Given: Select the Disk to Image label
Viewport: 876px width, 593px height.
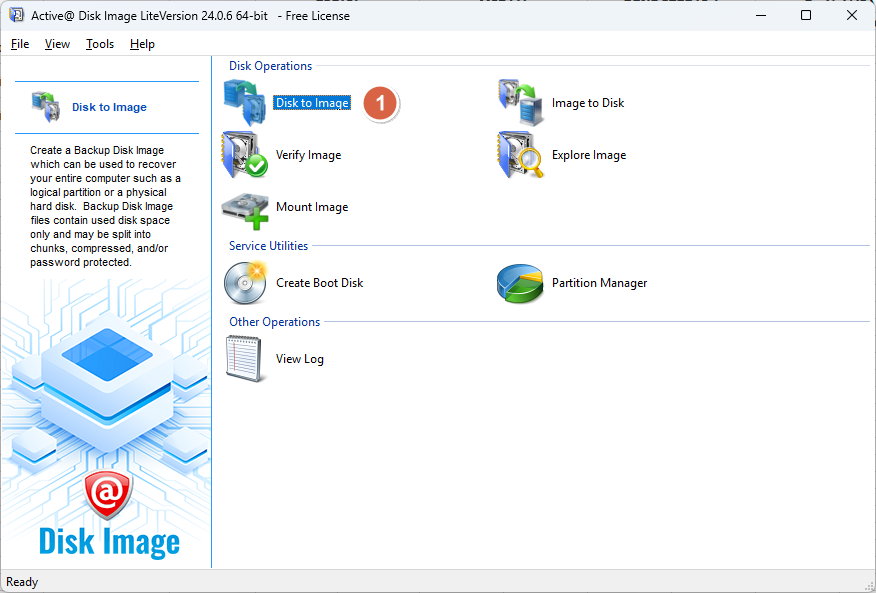Looking at the screenshot, I should (312, 103).
